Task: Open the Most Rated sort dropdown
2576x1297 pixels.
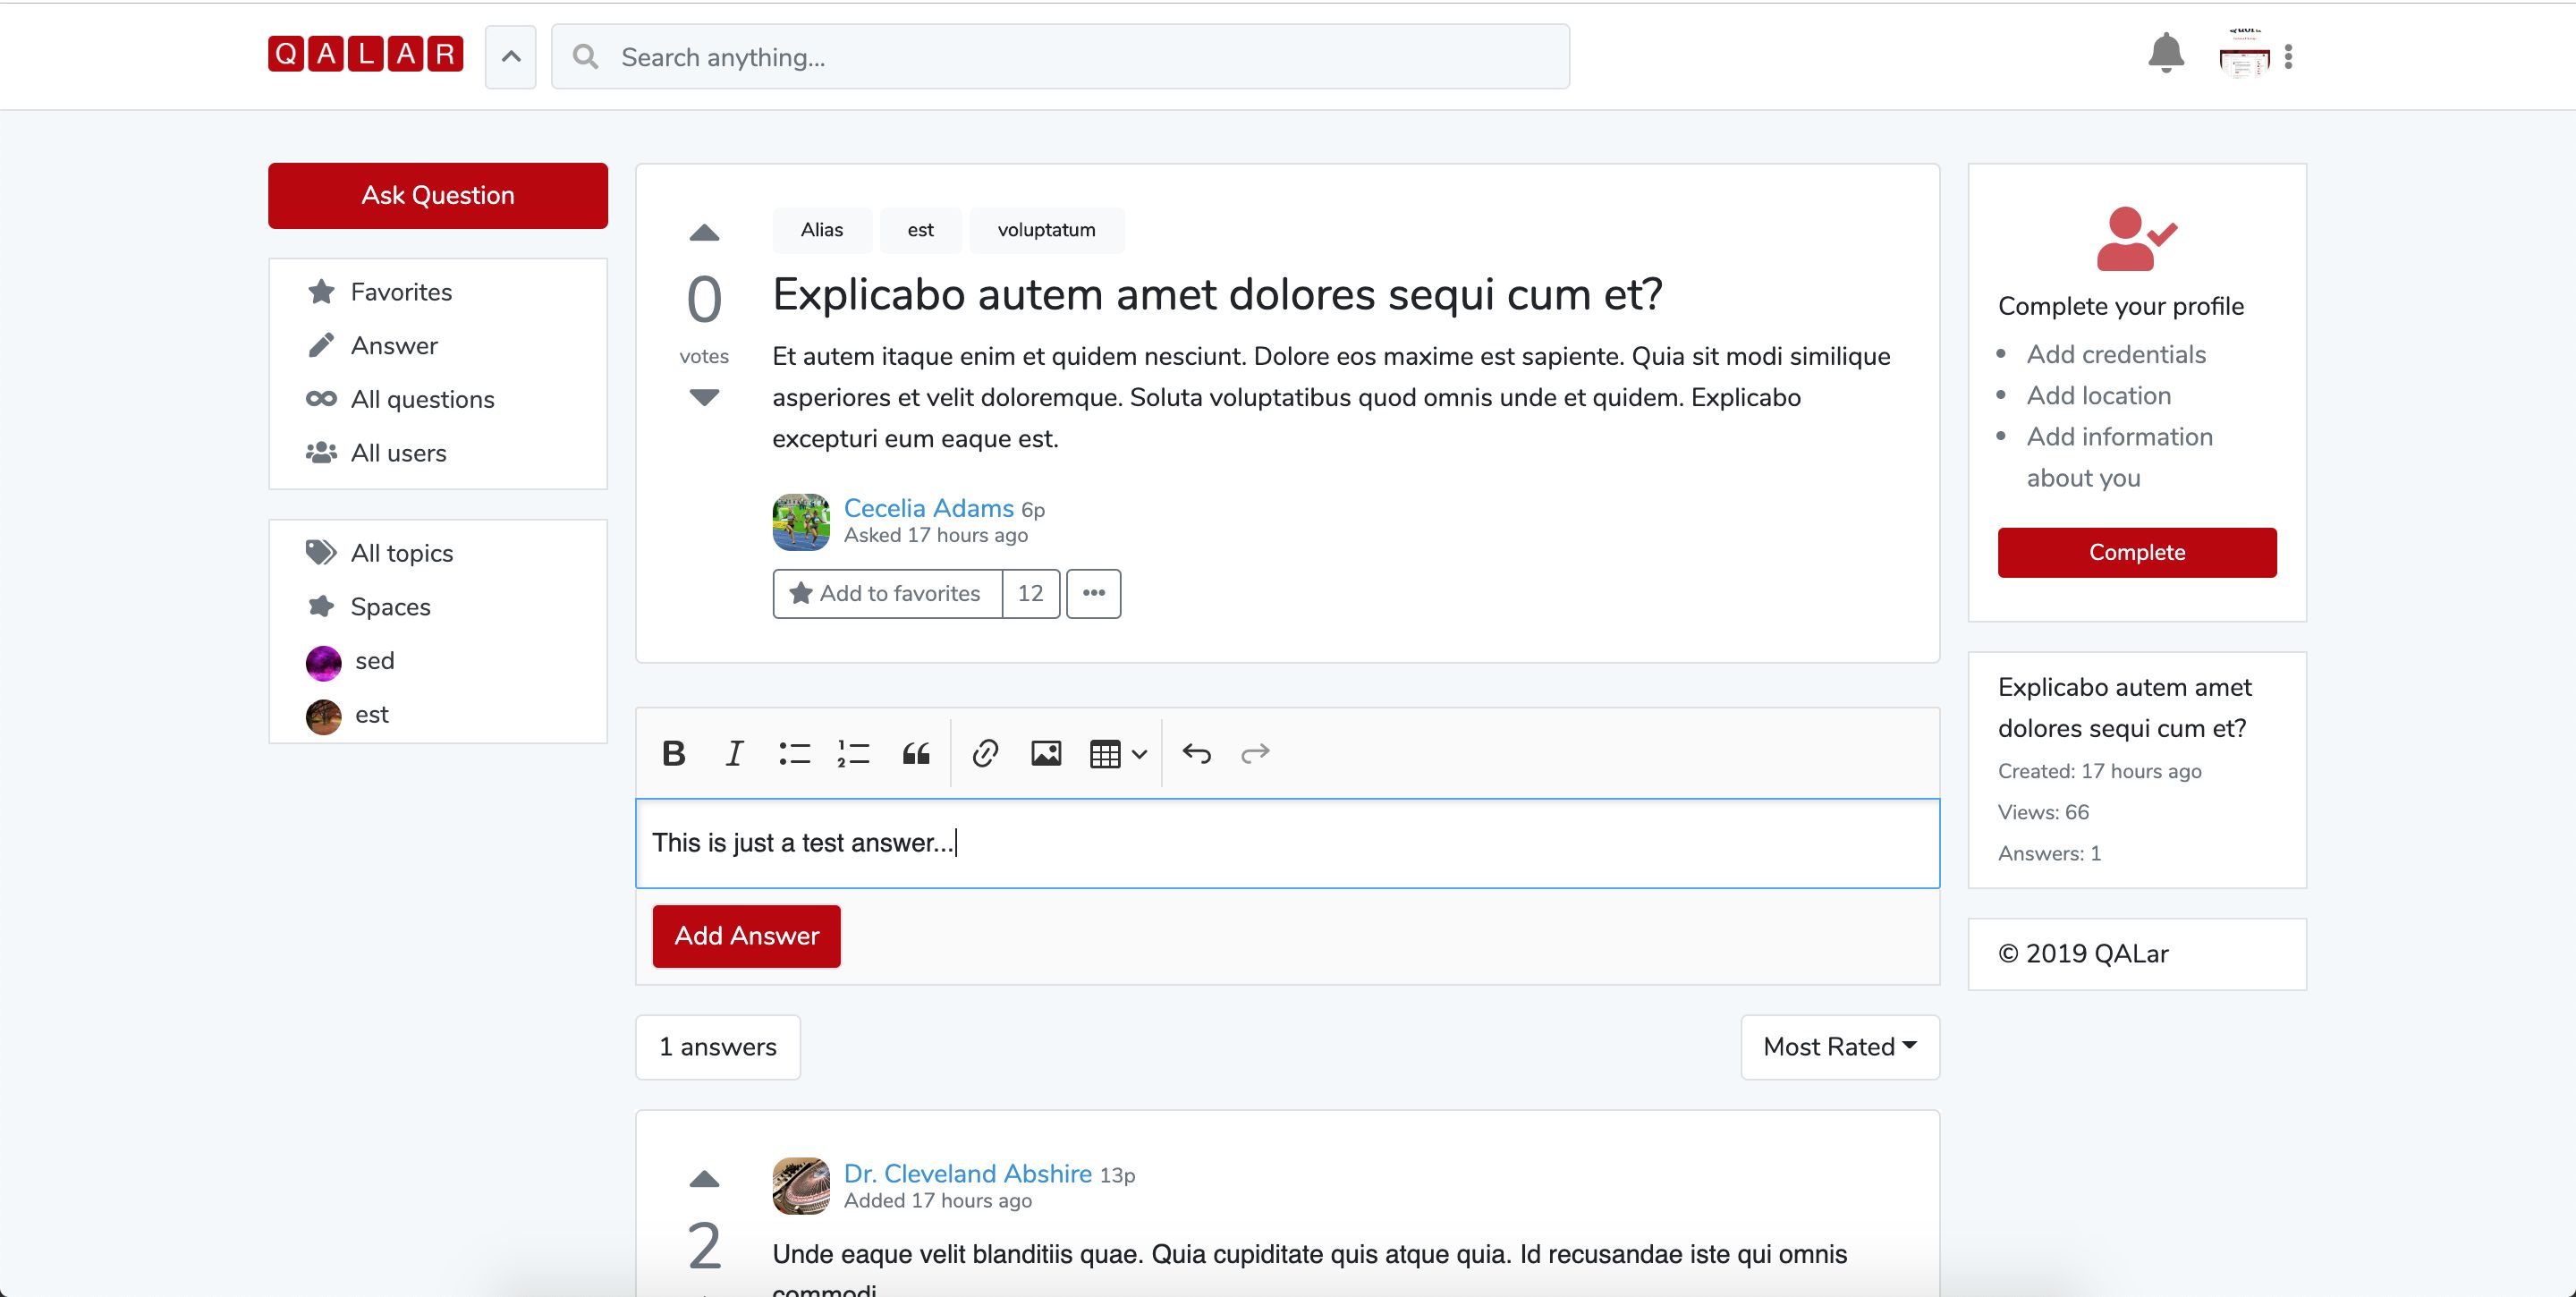Action: coord(1839,1047)
